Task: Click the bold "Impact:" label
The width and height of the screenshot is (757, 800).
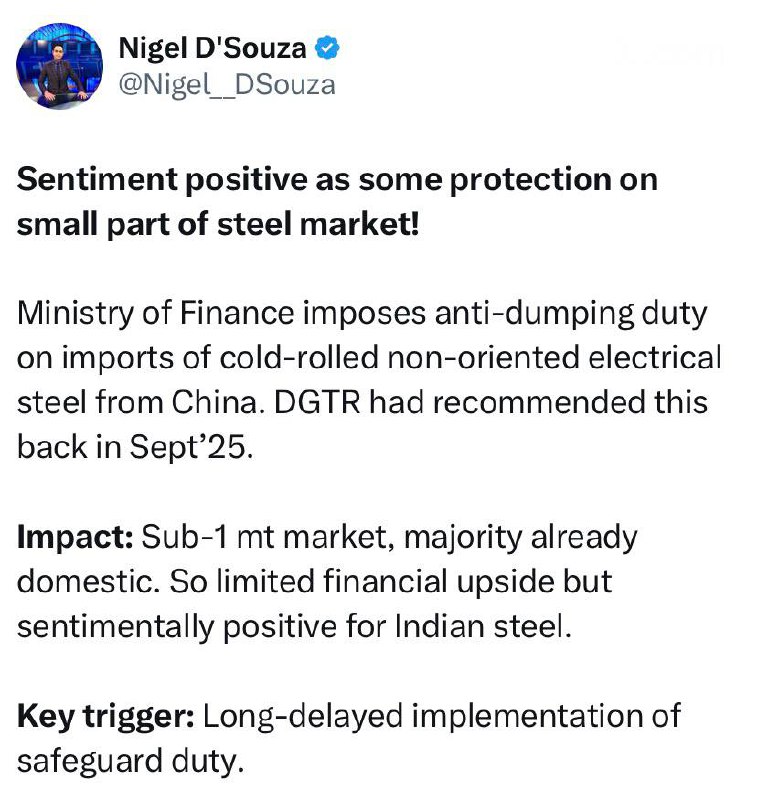Action: click(74, 537)
